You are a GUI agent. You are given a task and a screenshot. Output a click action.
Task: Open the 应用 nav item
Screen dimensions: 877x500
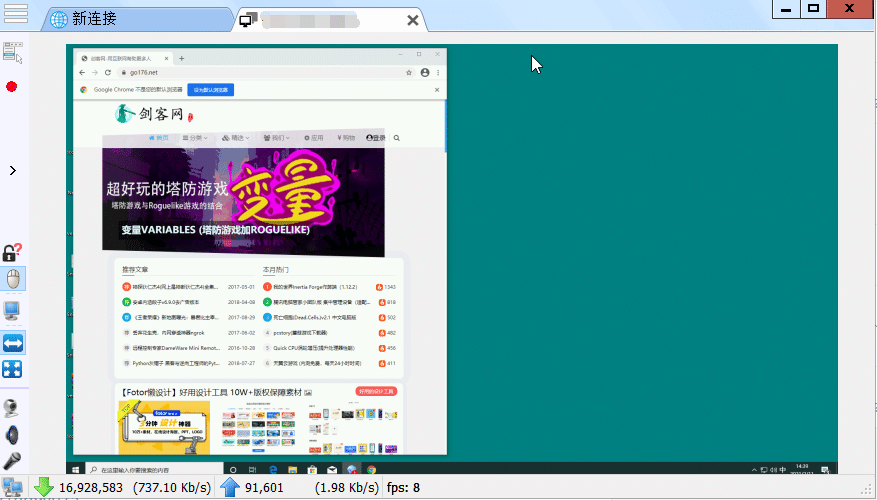pyautogui.click(x=314, y=138)
